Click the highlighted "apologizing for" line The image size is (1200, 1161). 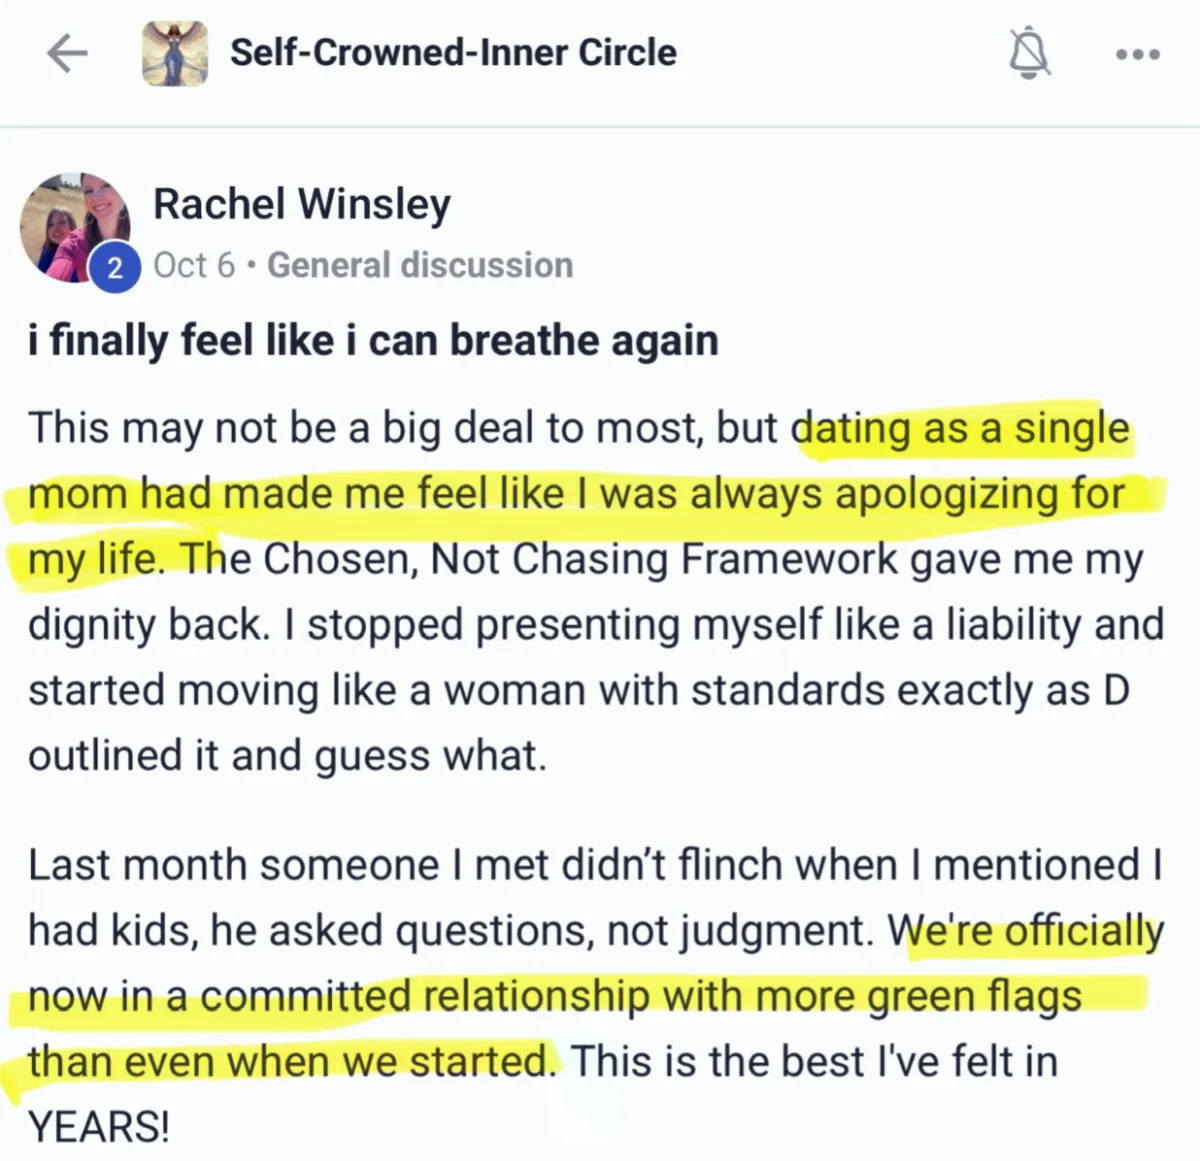[980, 494]
